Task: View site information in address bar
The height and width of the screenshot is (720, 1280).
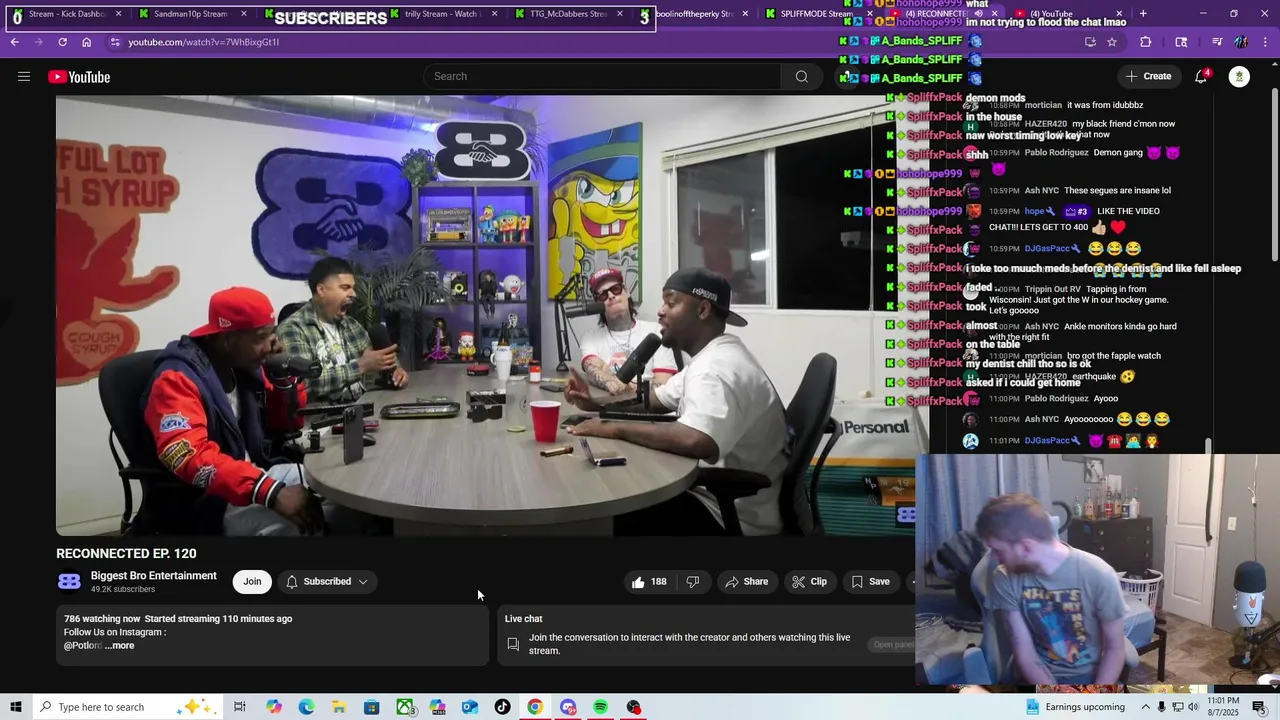Action: (115, 42)
